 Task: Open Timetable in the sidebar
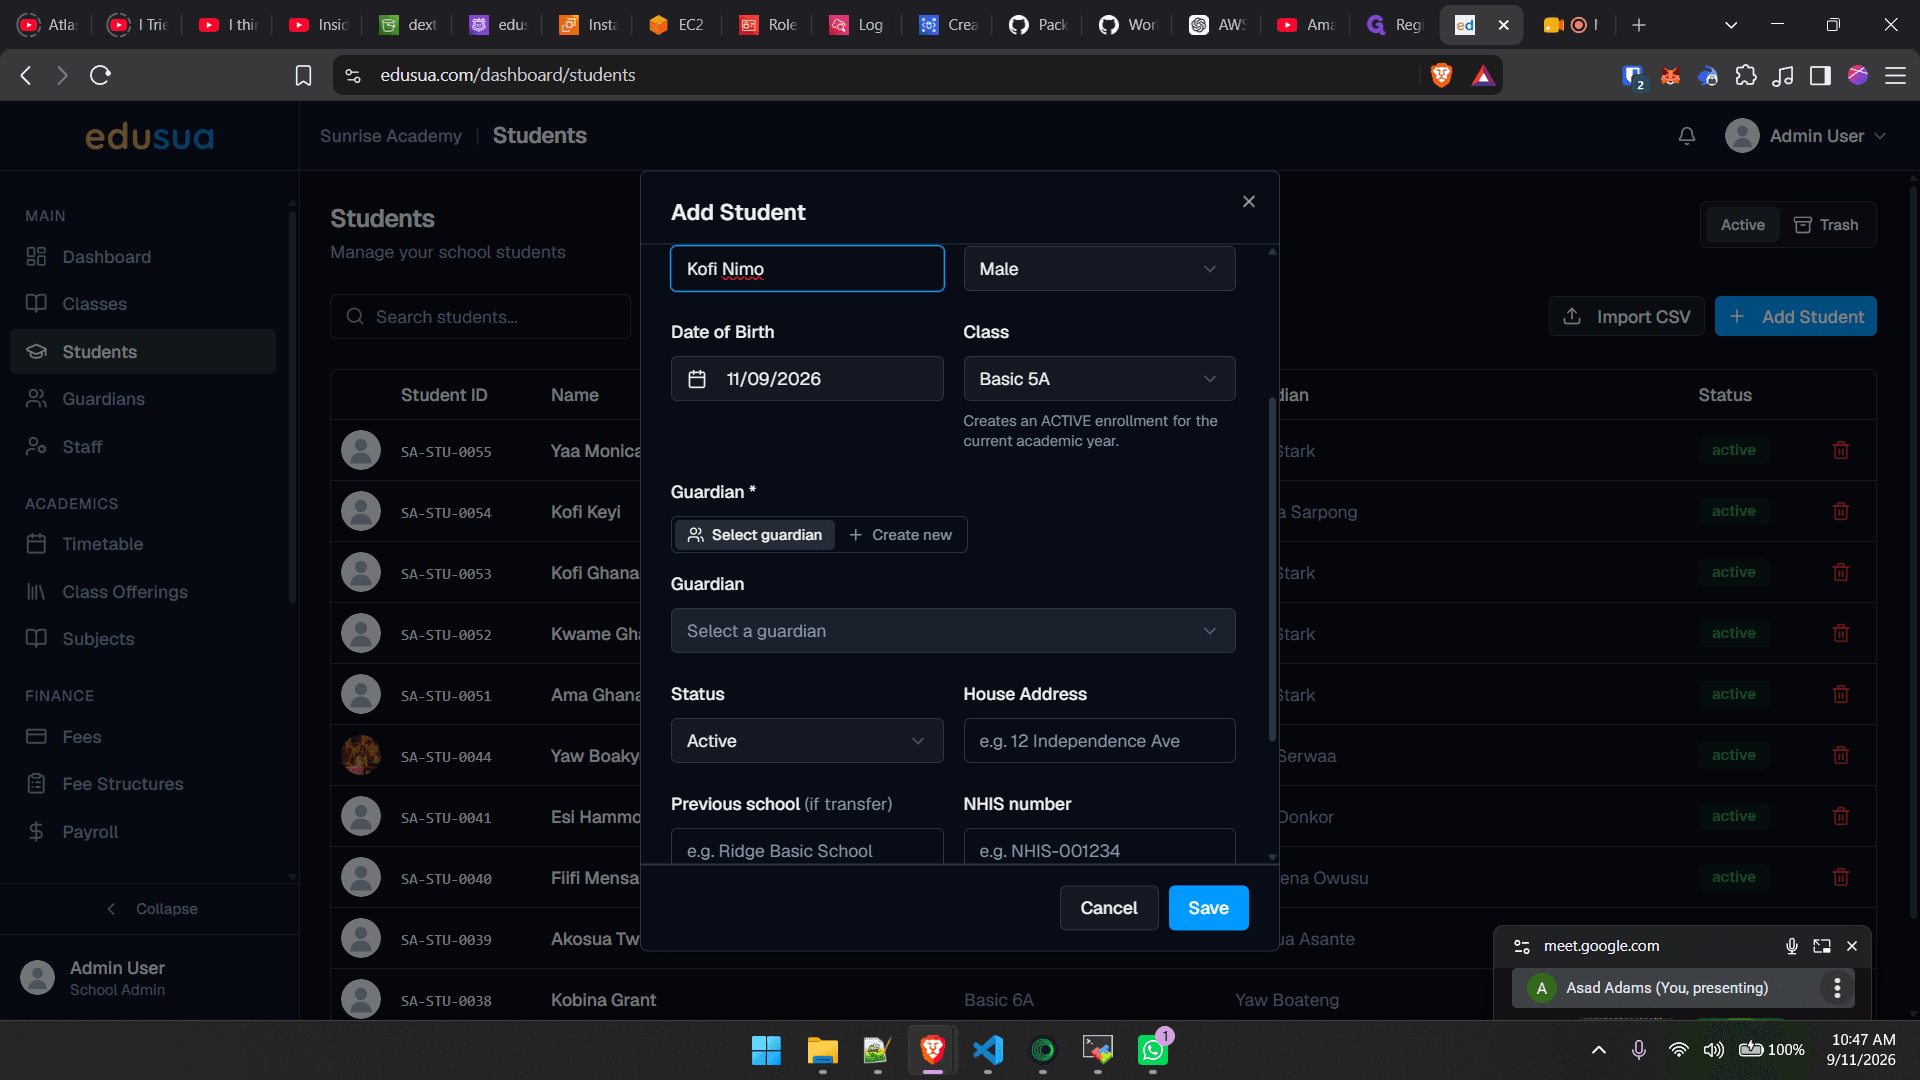pyautogui.click(x=143, y=544)
